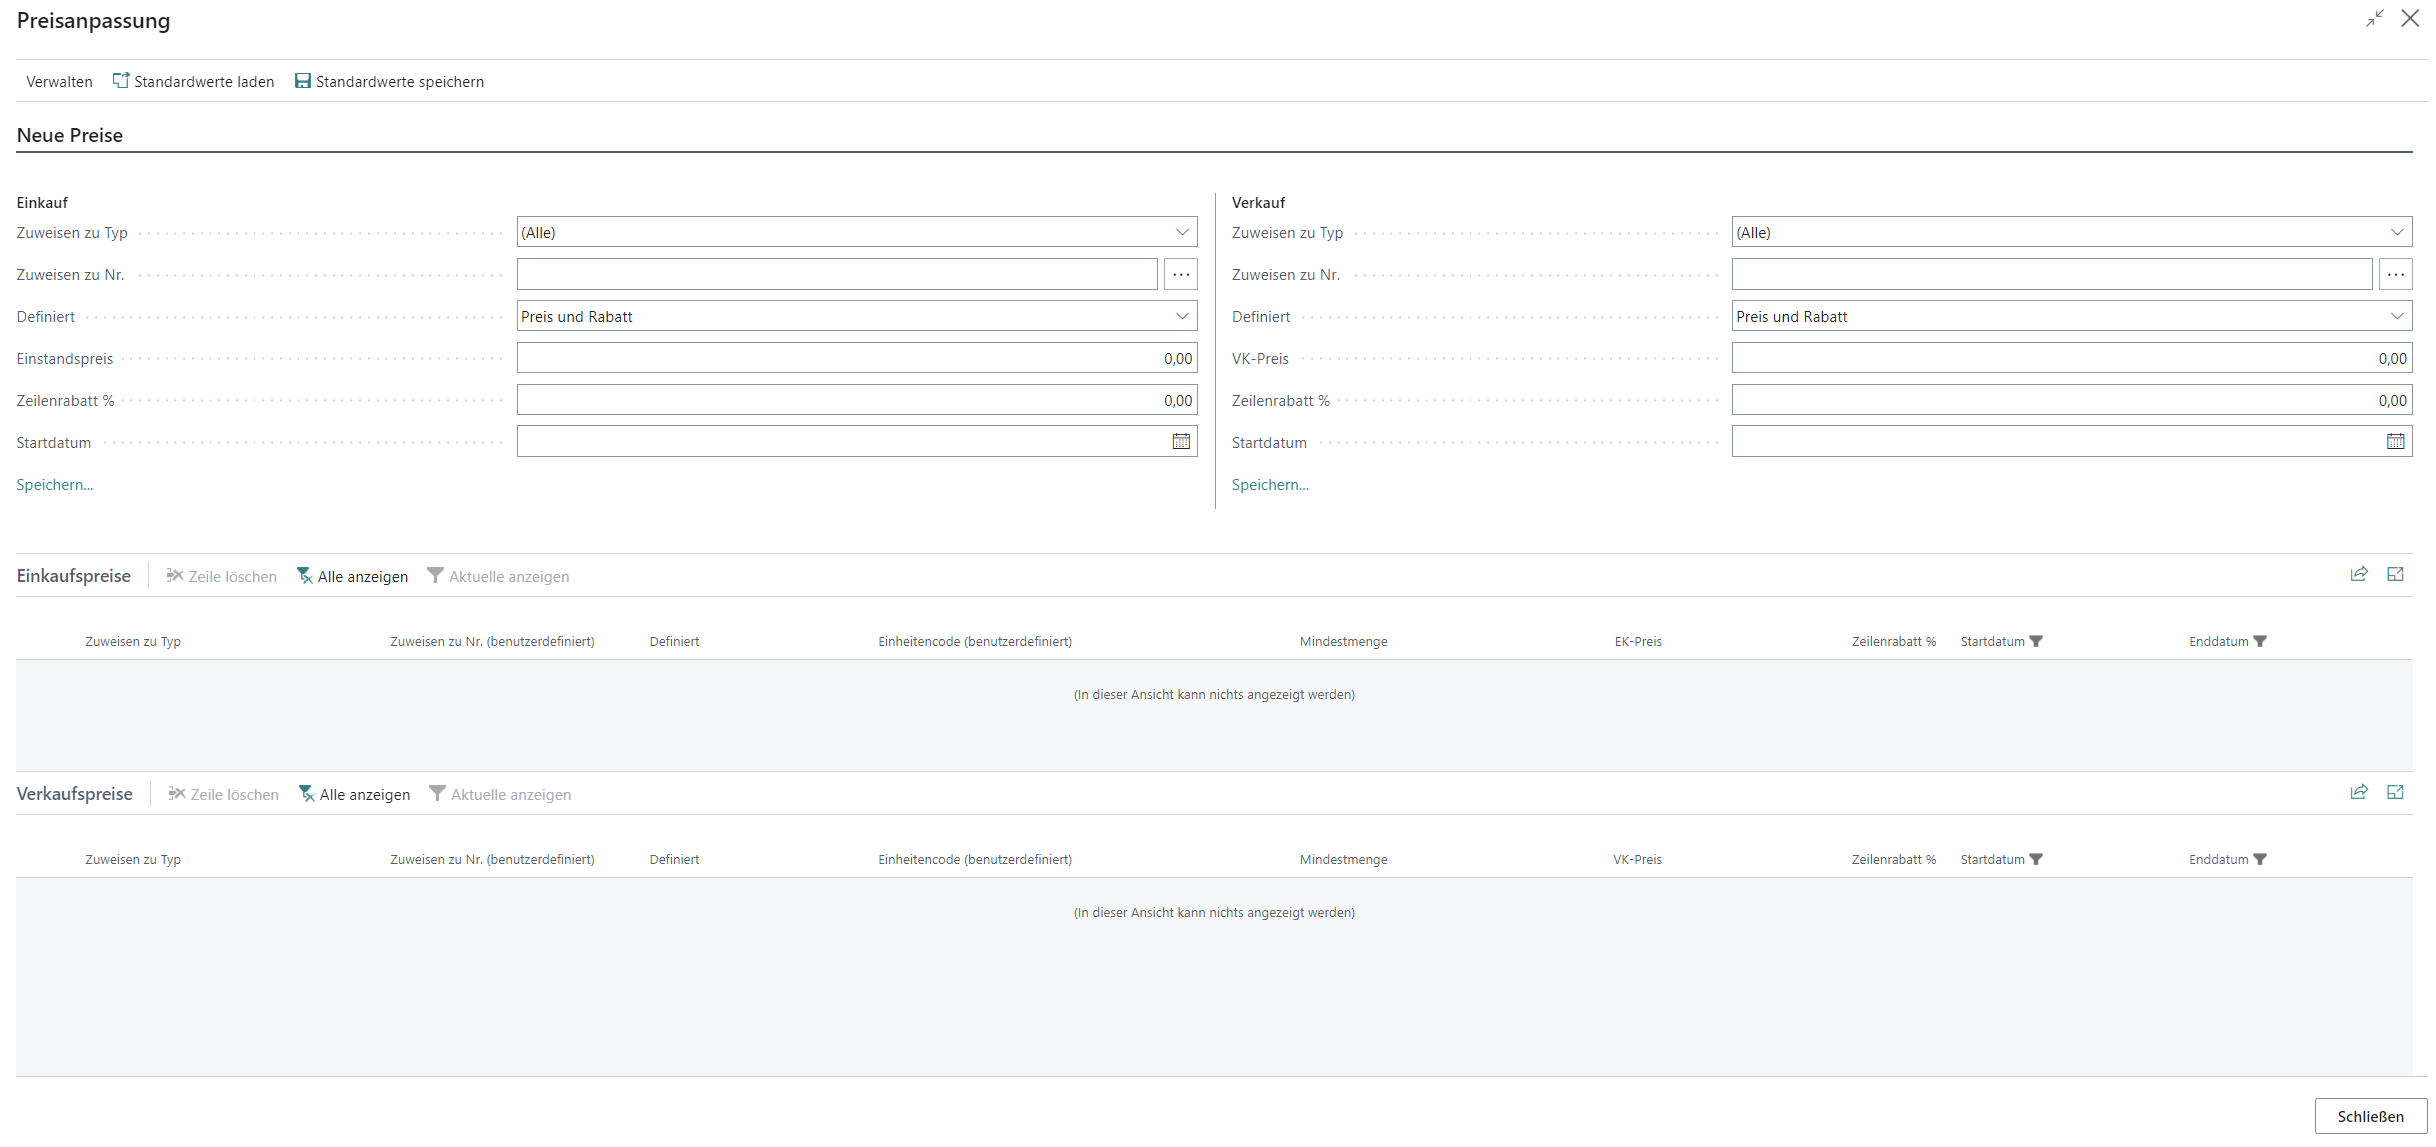Screen dimensions: 2436x1147
Task: Open the Einkaufspreise section heading
Action: [74, 576]
